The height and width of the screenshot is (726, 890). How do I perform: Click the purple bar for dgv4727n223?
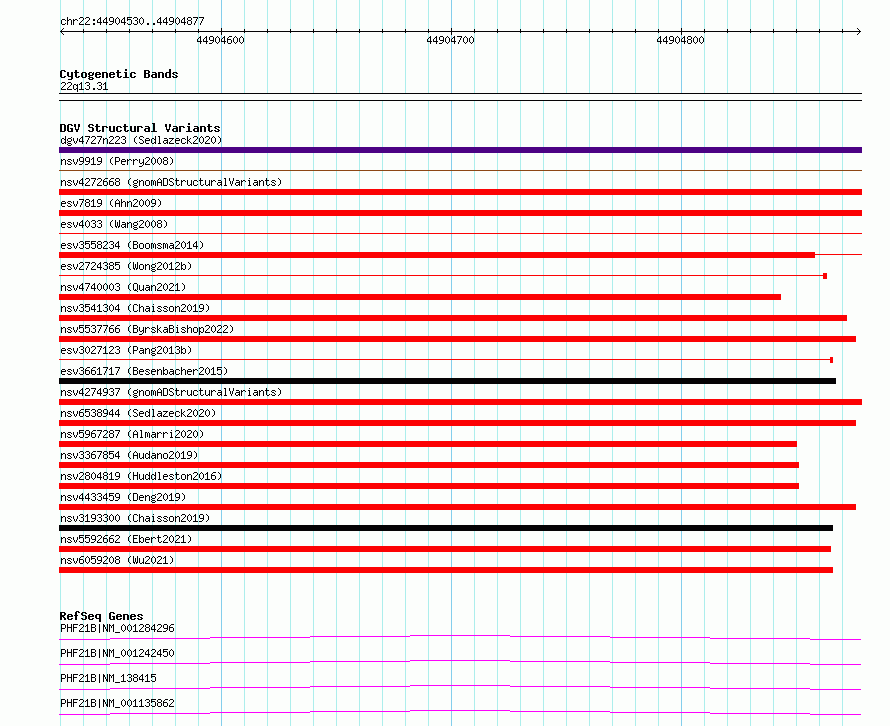pyautogui.click(x=460, y=150)
